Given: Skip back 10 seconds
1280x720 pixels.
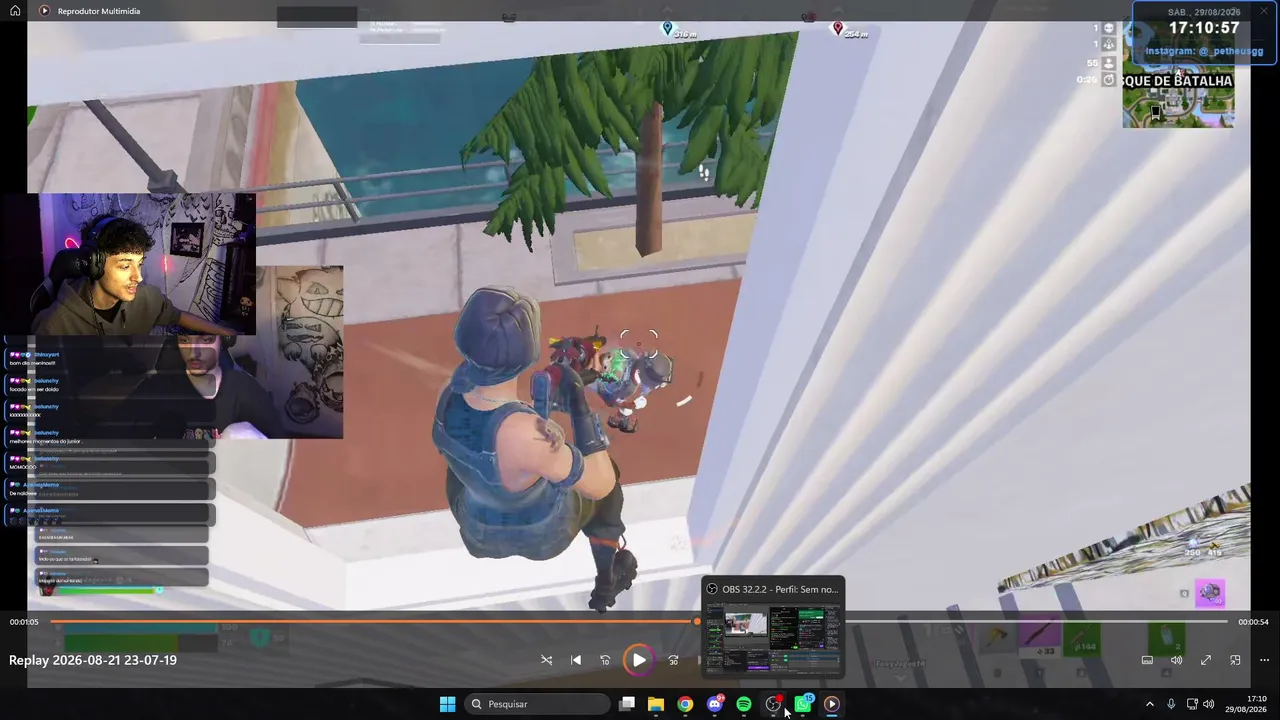Looking at the screenshot, I should point(605,660).
